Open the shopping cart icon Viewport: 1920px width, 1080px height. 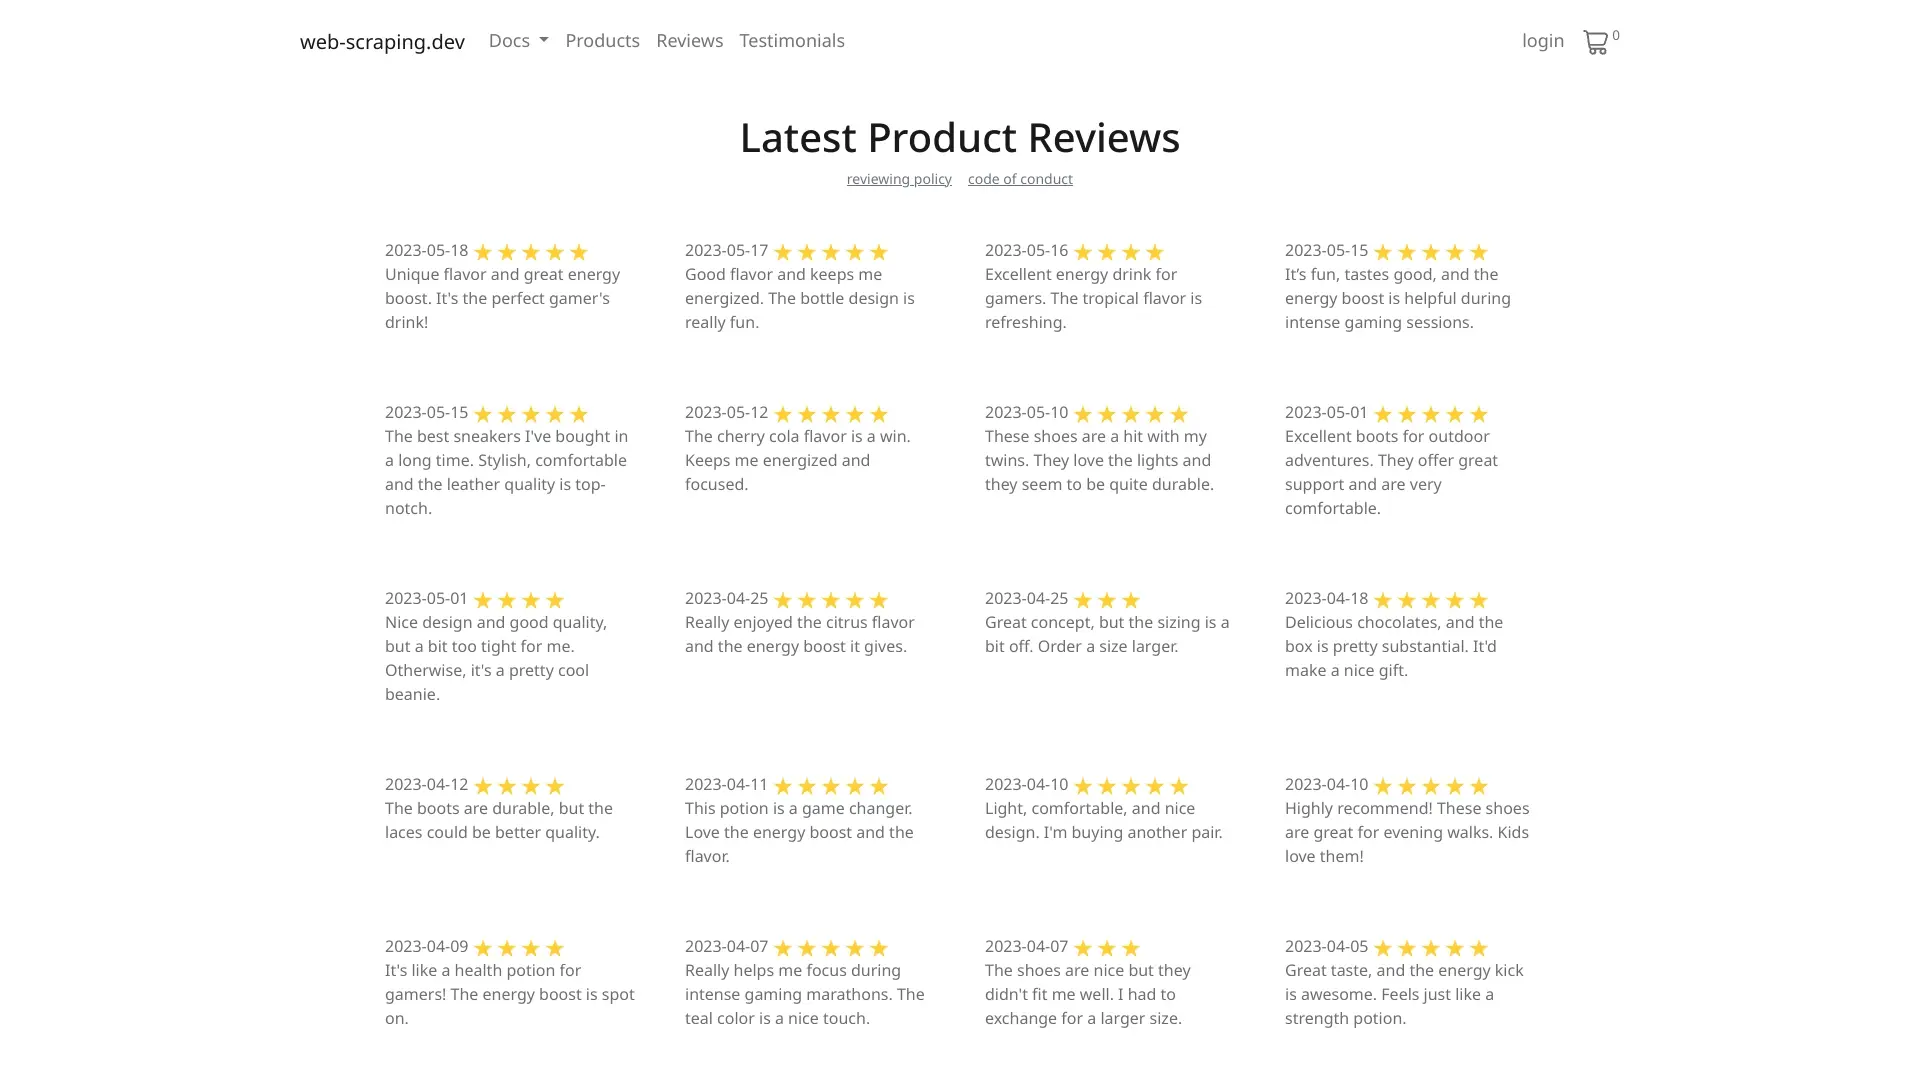point(1597,41)
